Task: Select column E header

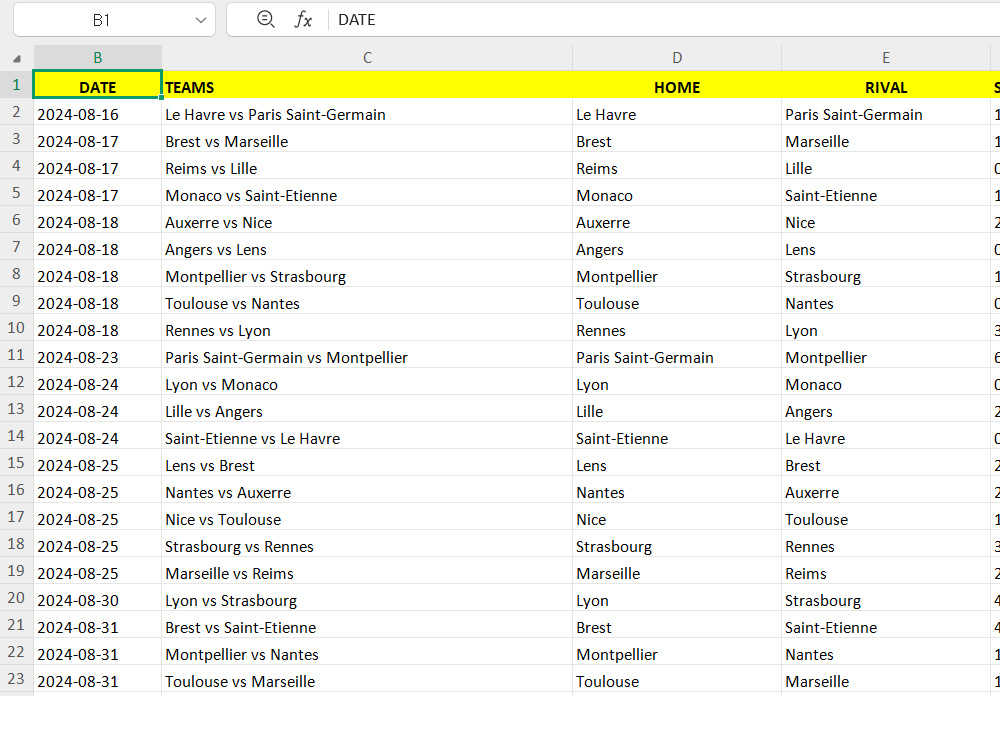Action: point(886,57)
